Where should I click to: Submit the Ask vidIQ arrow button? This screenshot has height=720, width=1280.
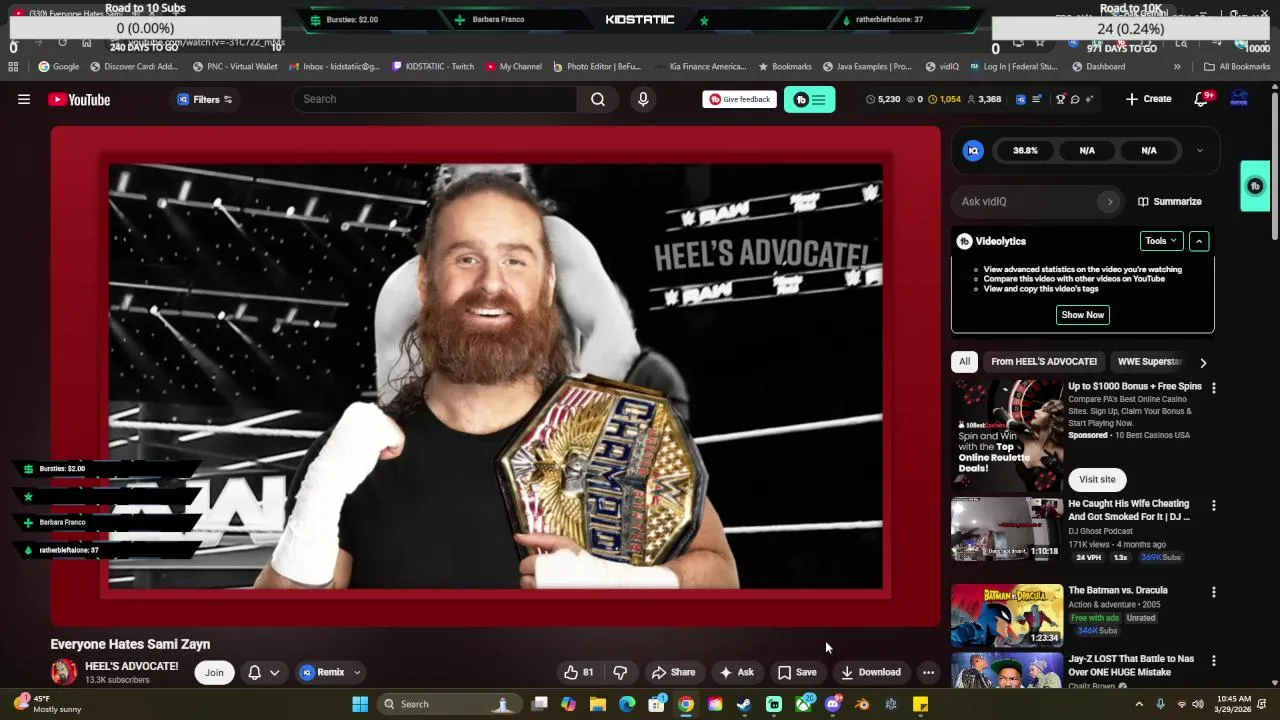pos(1109,201)
